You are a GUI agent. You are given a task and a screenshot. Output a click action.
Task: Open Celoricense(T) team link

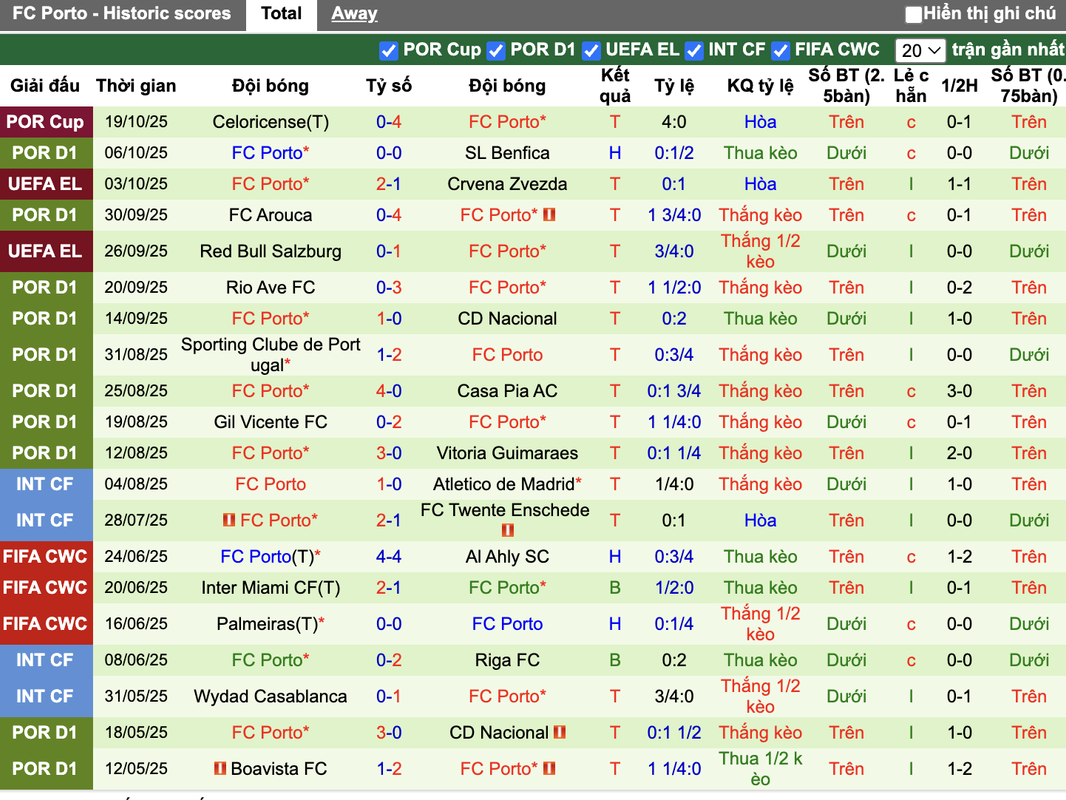[x=271, y=122]
